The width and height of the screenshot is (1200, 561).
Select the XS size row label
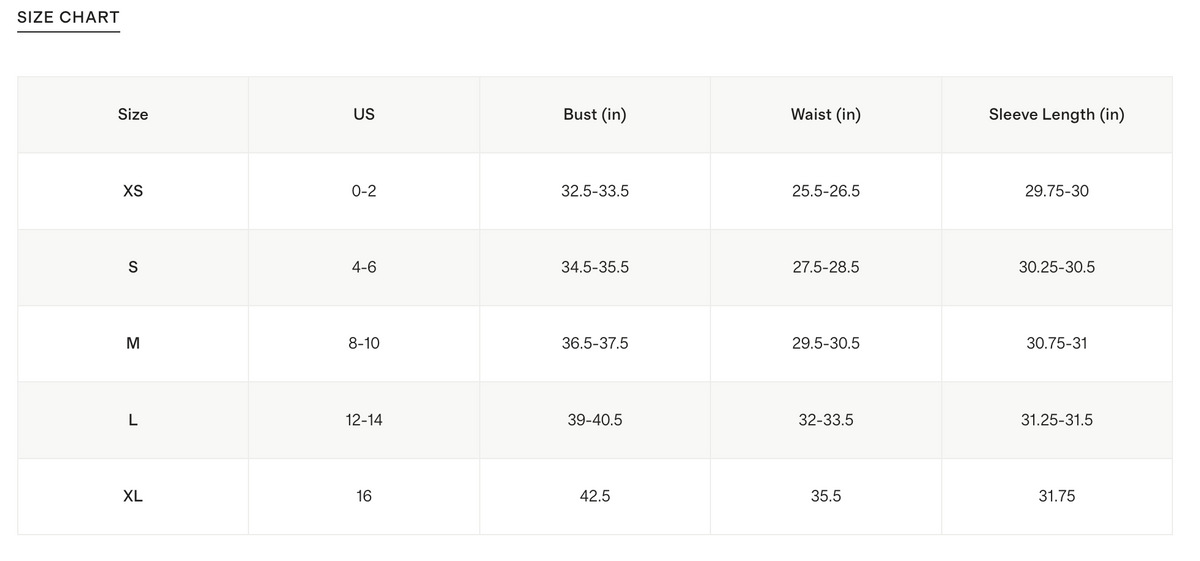point(133,191)
